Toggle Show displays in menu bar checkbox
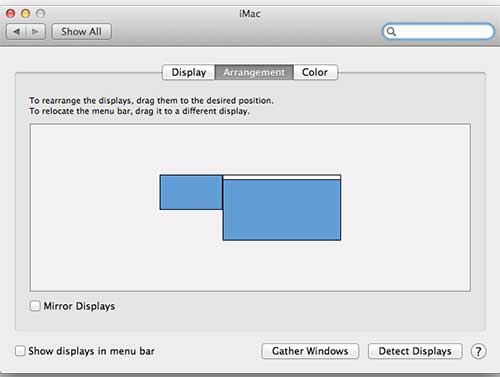The width and height of the screenshot is (500, 377). pyautogui.click(x=20, y=351)
